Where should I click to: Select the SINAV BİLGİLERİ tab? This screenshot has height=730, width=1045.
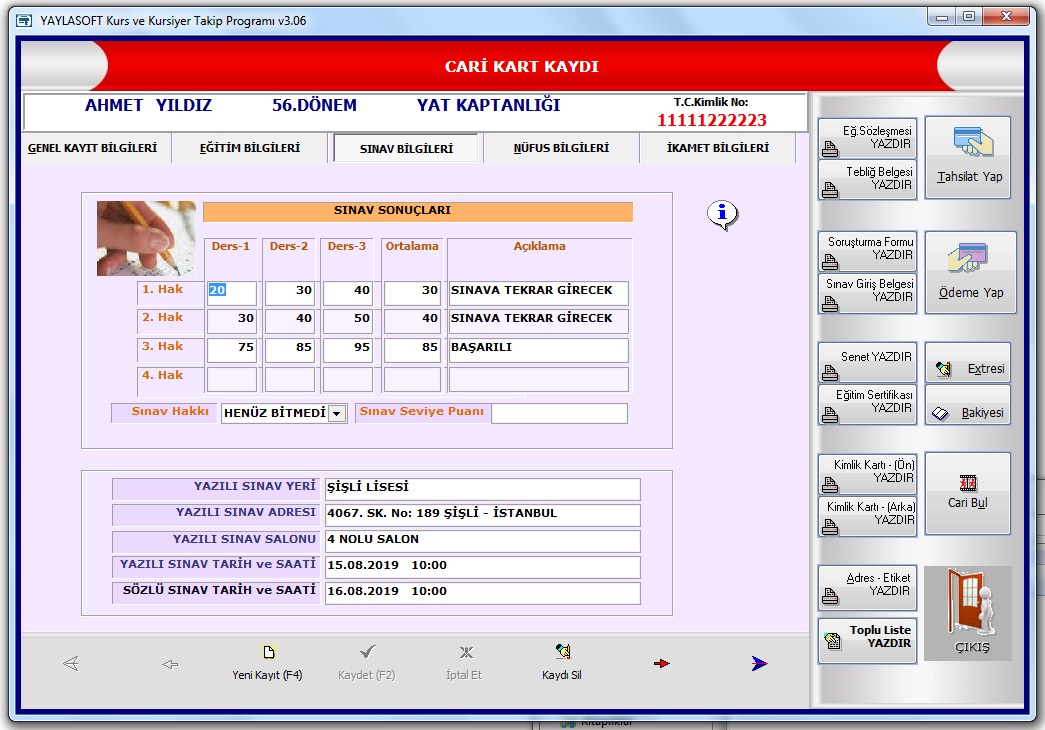(x=406, y=149)
